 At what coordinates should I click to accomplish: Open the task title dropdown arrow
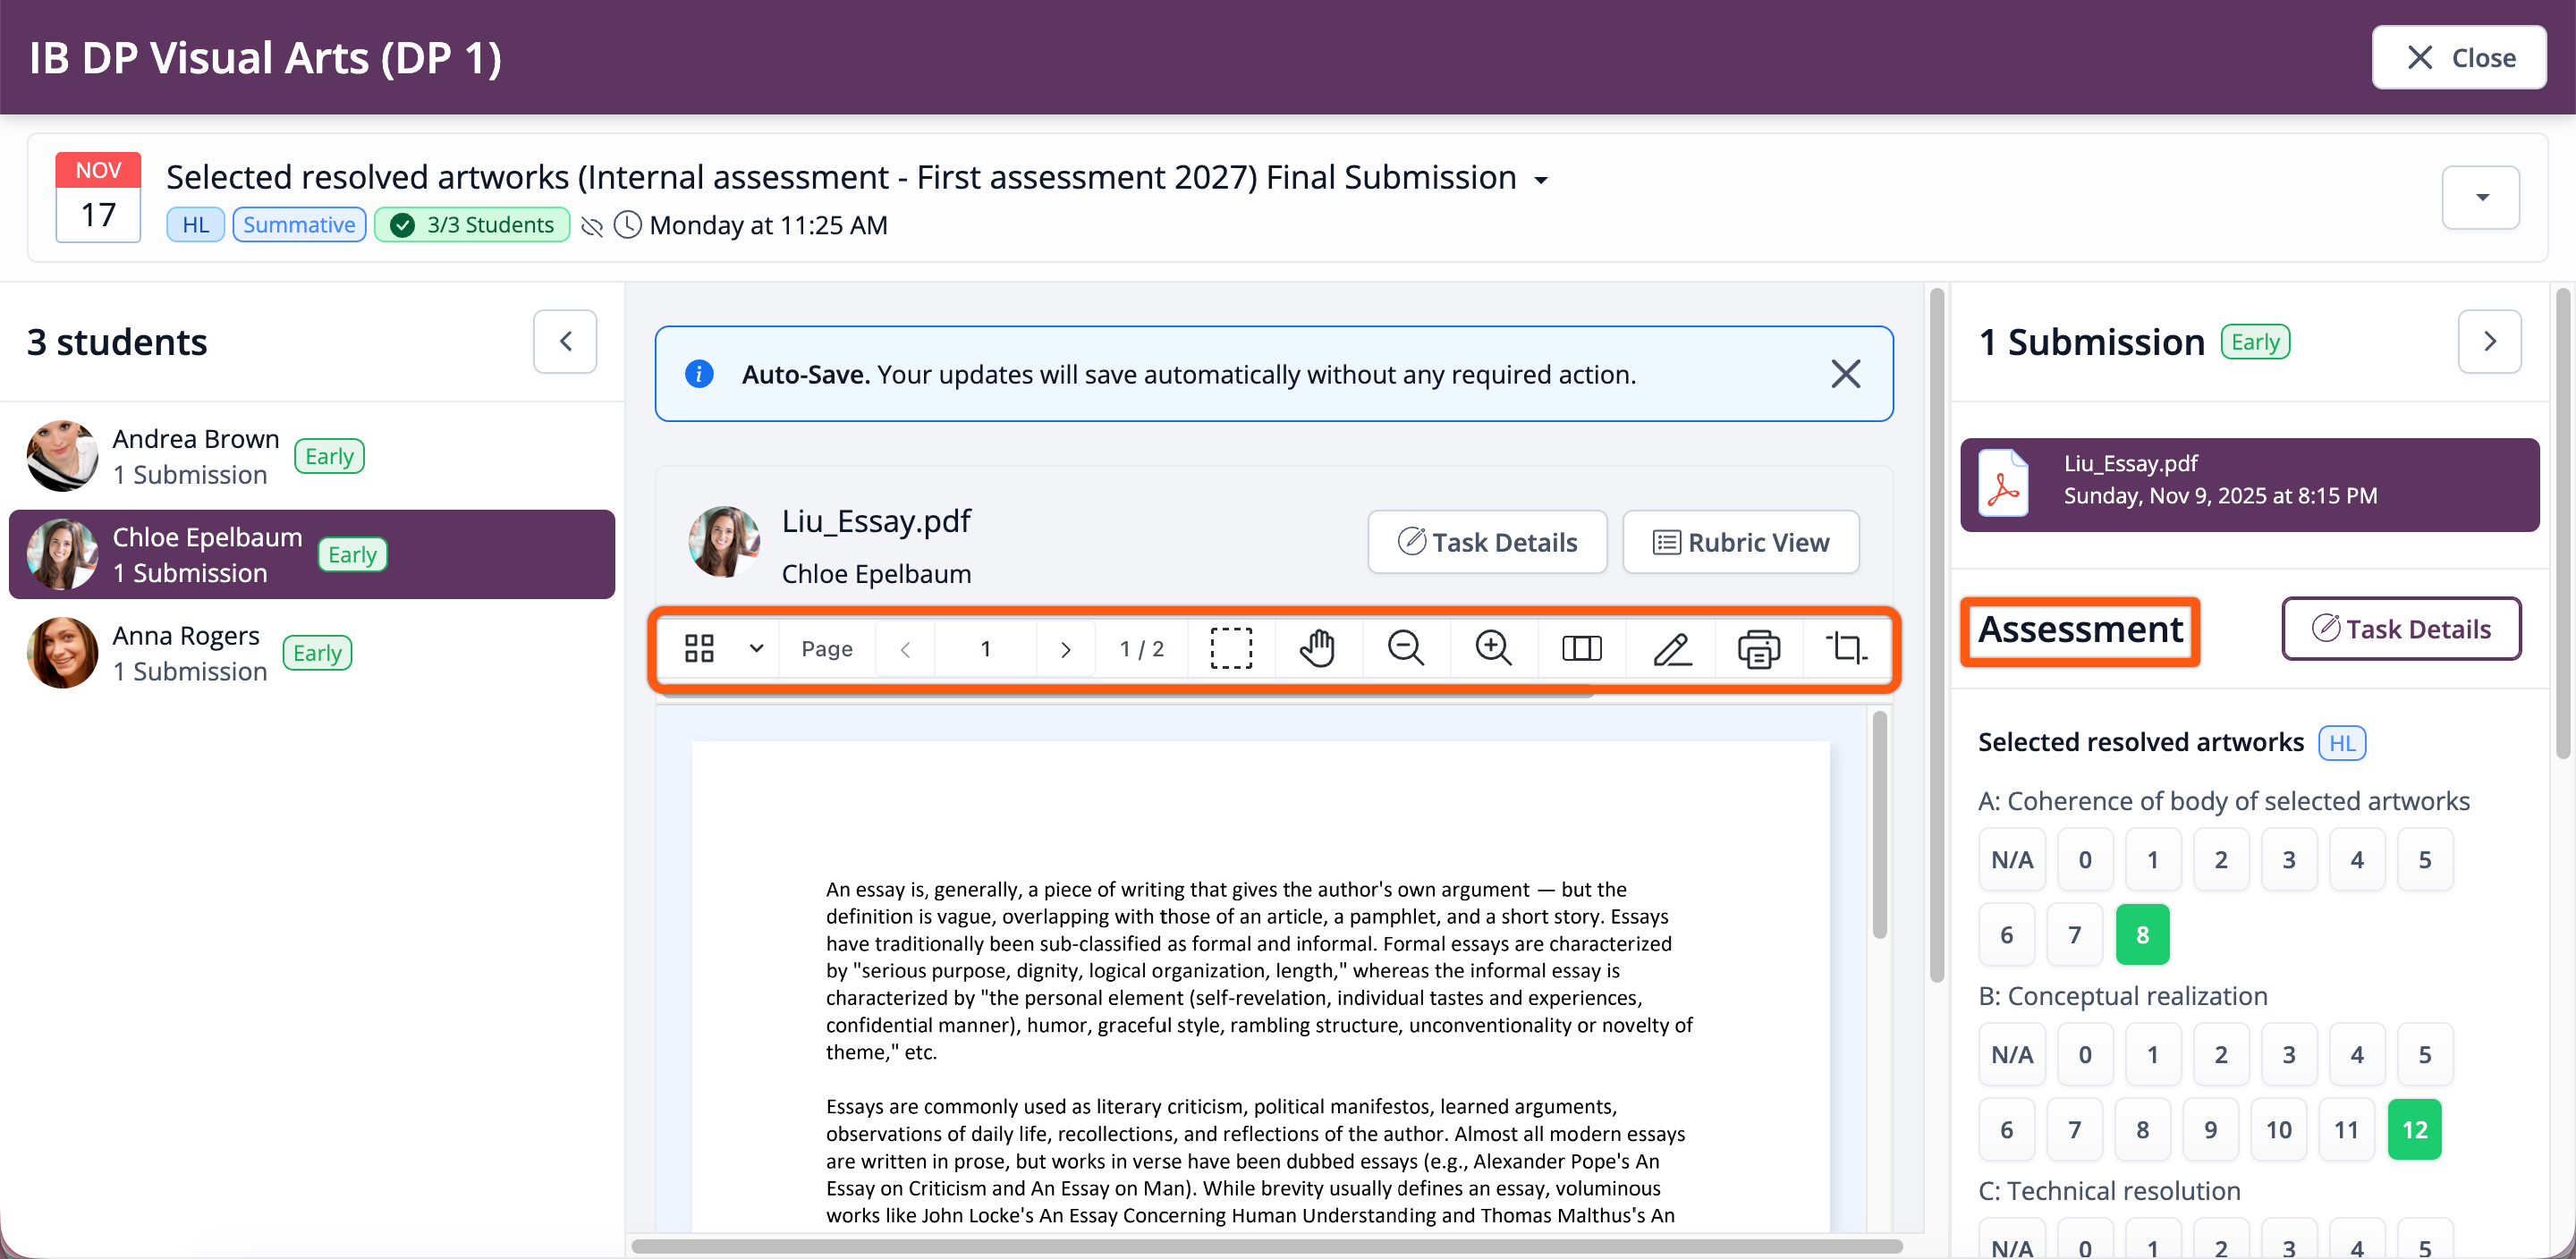coord(1541,180)
